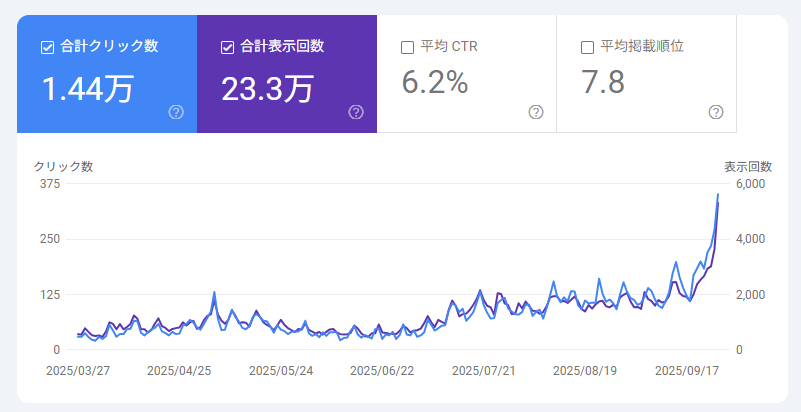Click the 2025/03/27 date label

point(77,370)
